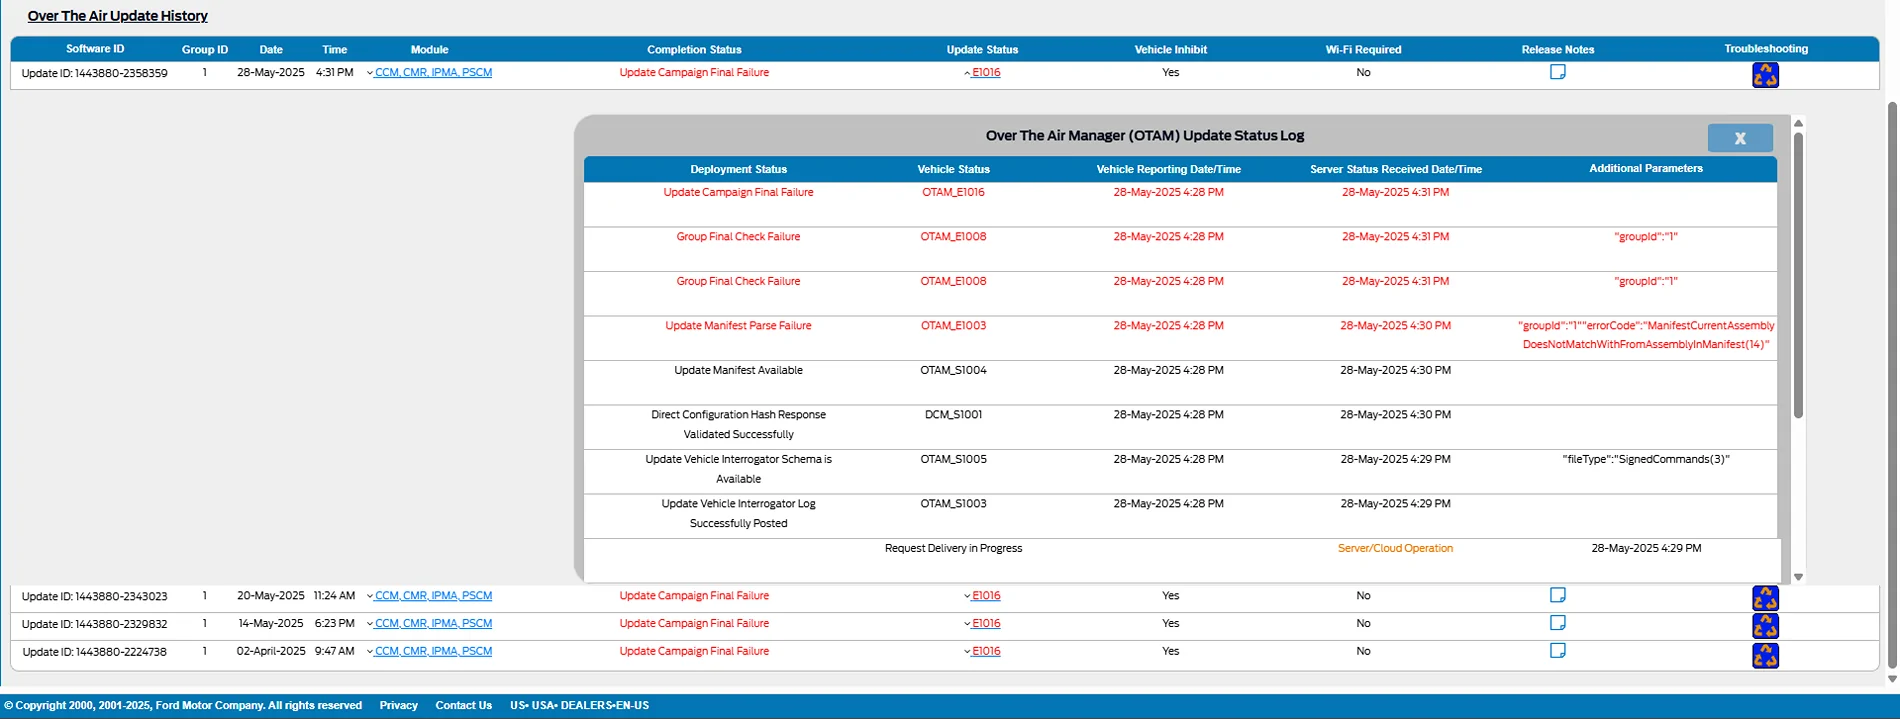
Task: Expand E1016 status for 02-April-2025 update
Action: [982, 651]
